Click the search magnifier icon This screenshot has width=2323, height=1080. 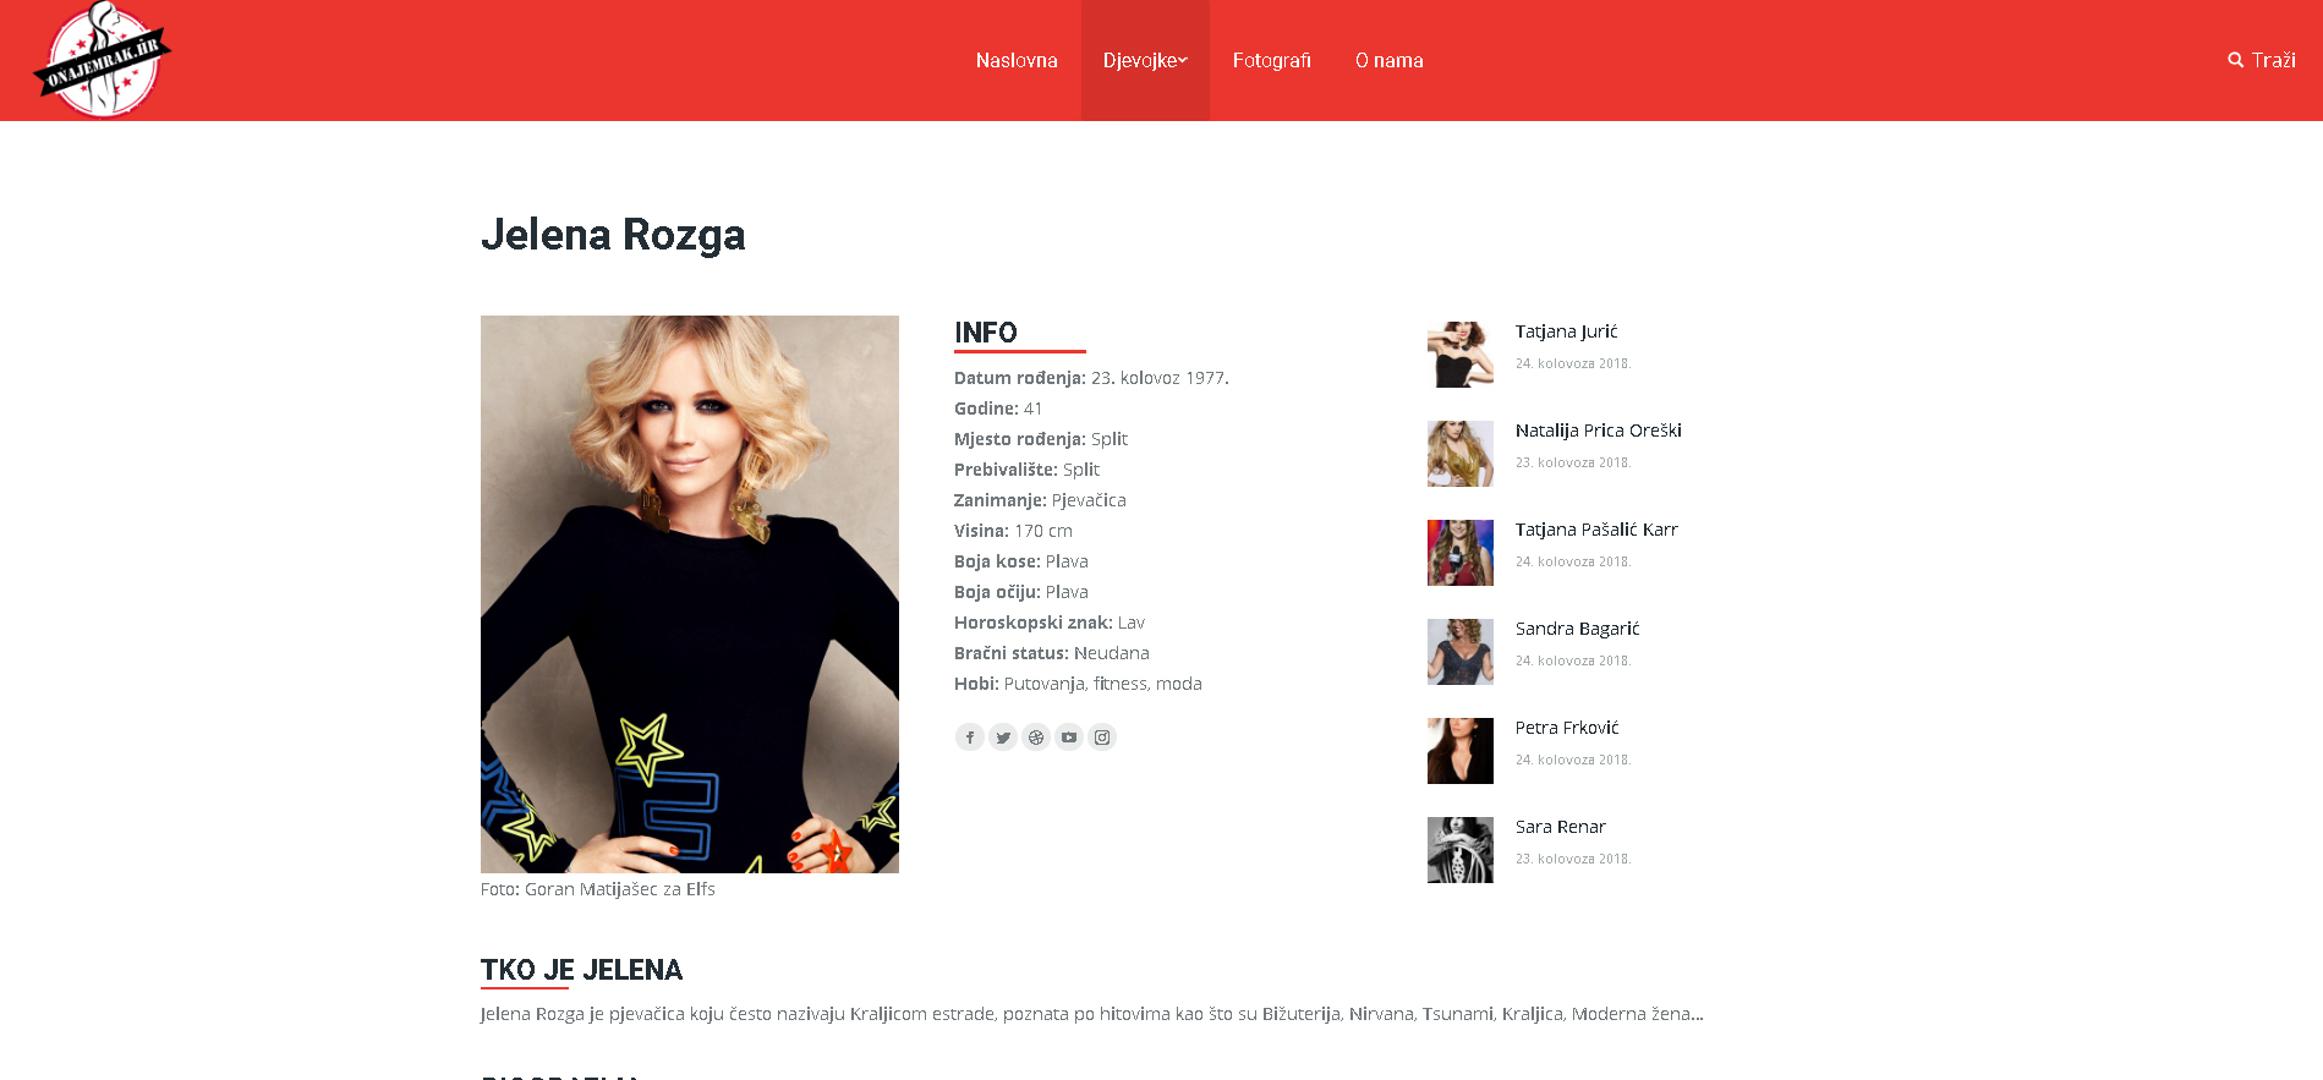(2235, 60)
